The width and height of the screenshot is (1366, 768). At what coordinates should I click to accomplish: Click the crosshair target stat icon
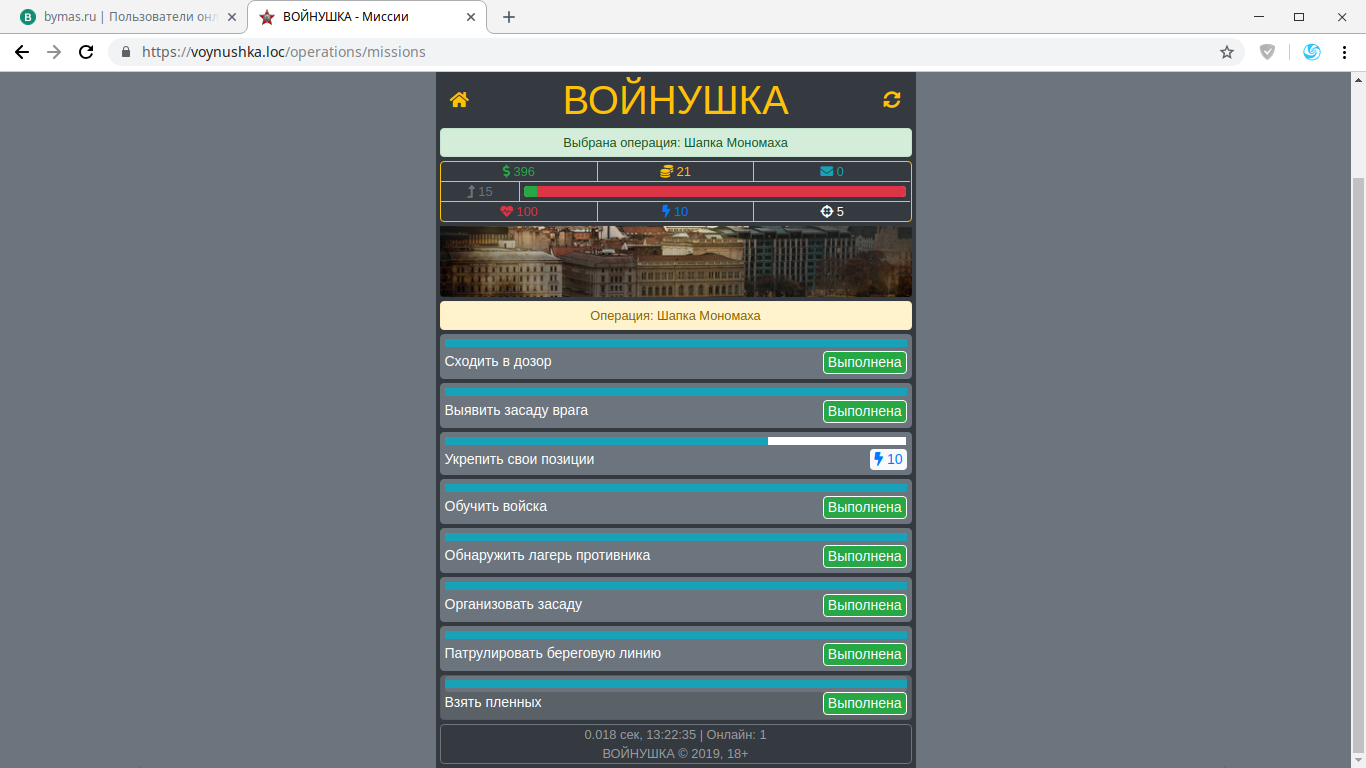point(831,211)
